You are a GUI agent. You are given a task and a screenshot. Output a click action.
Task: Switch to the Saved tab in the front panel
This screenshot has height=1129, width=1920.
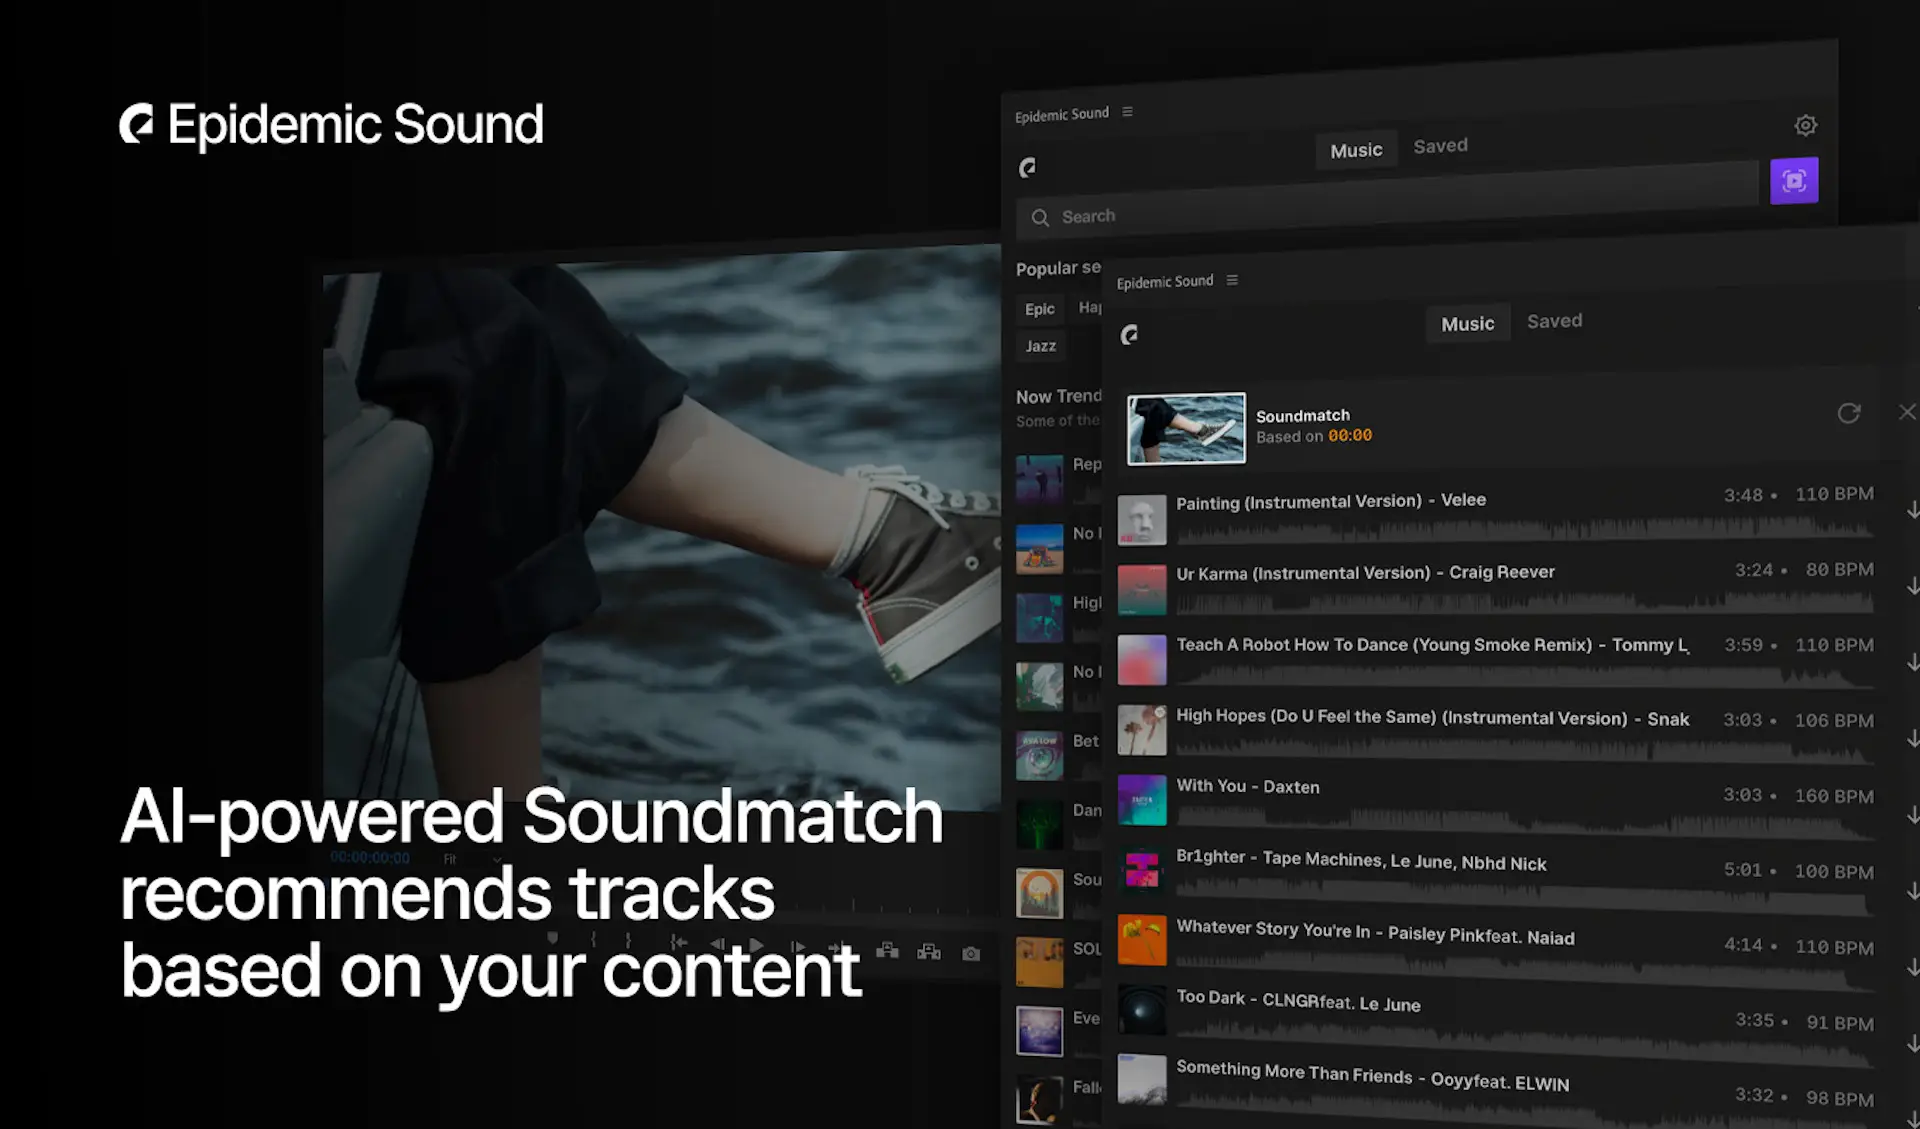click(x=1554, y=321)
